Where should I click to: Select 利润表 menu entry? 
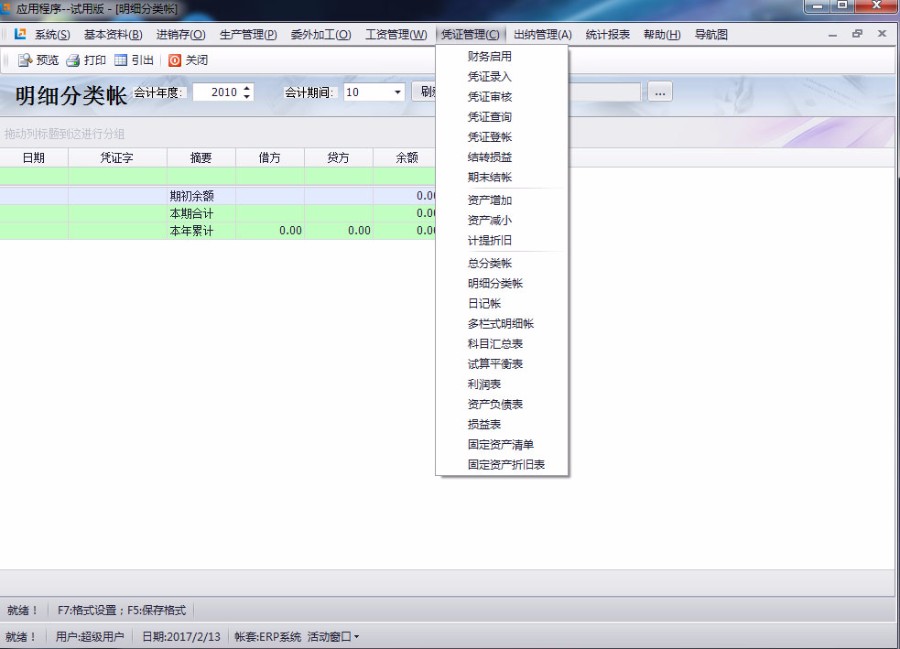point(502,384)
